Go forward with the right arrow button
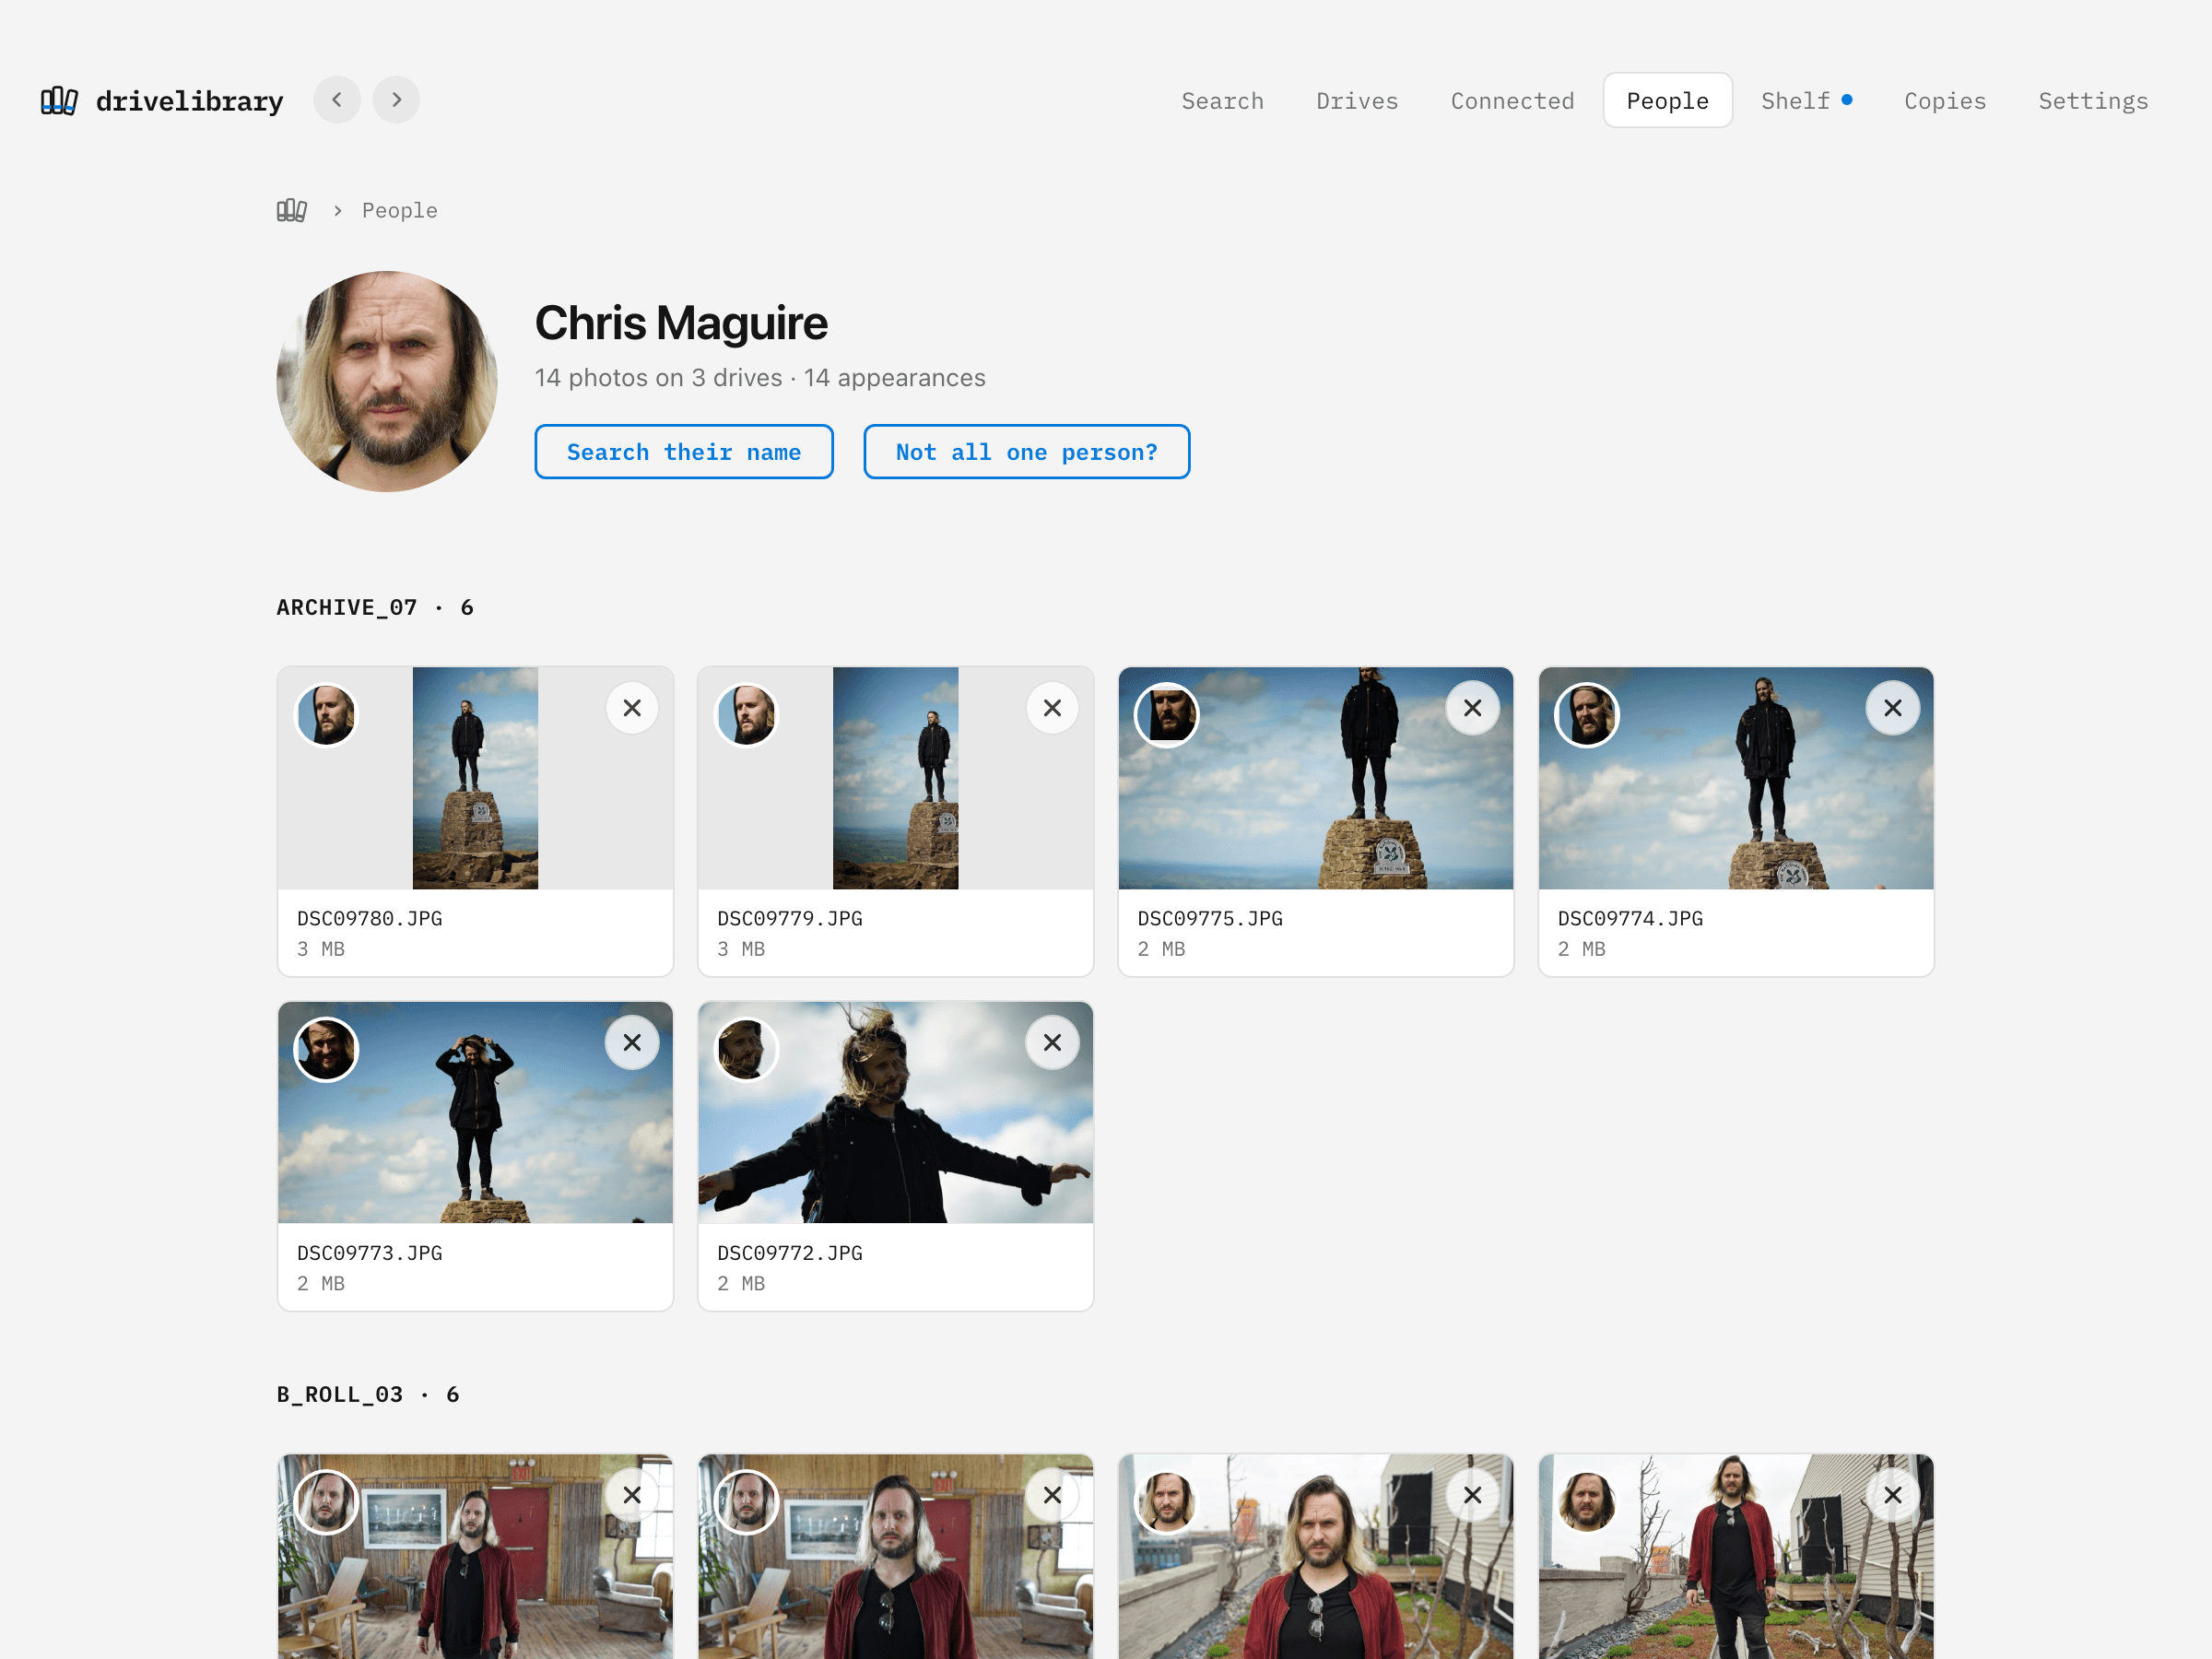 396,100
